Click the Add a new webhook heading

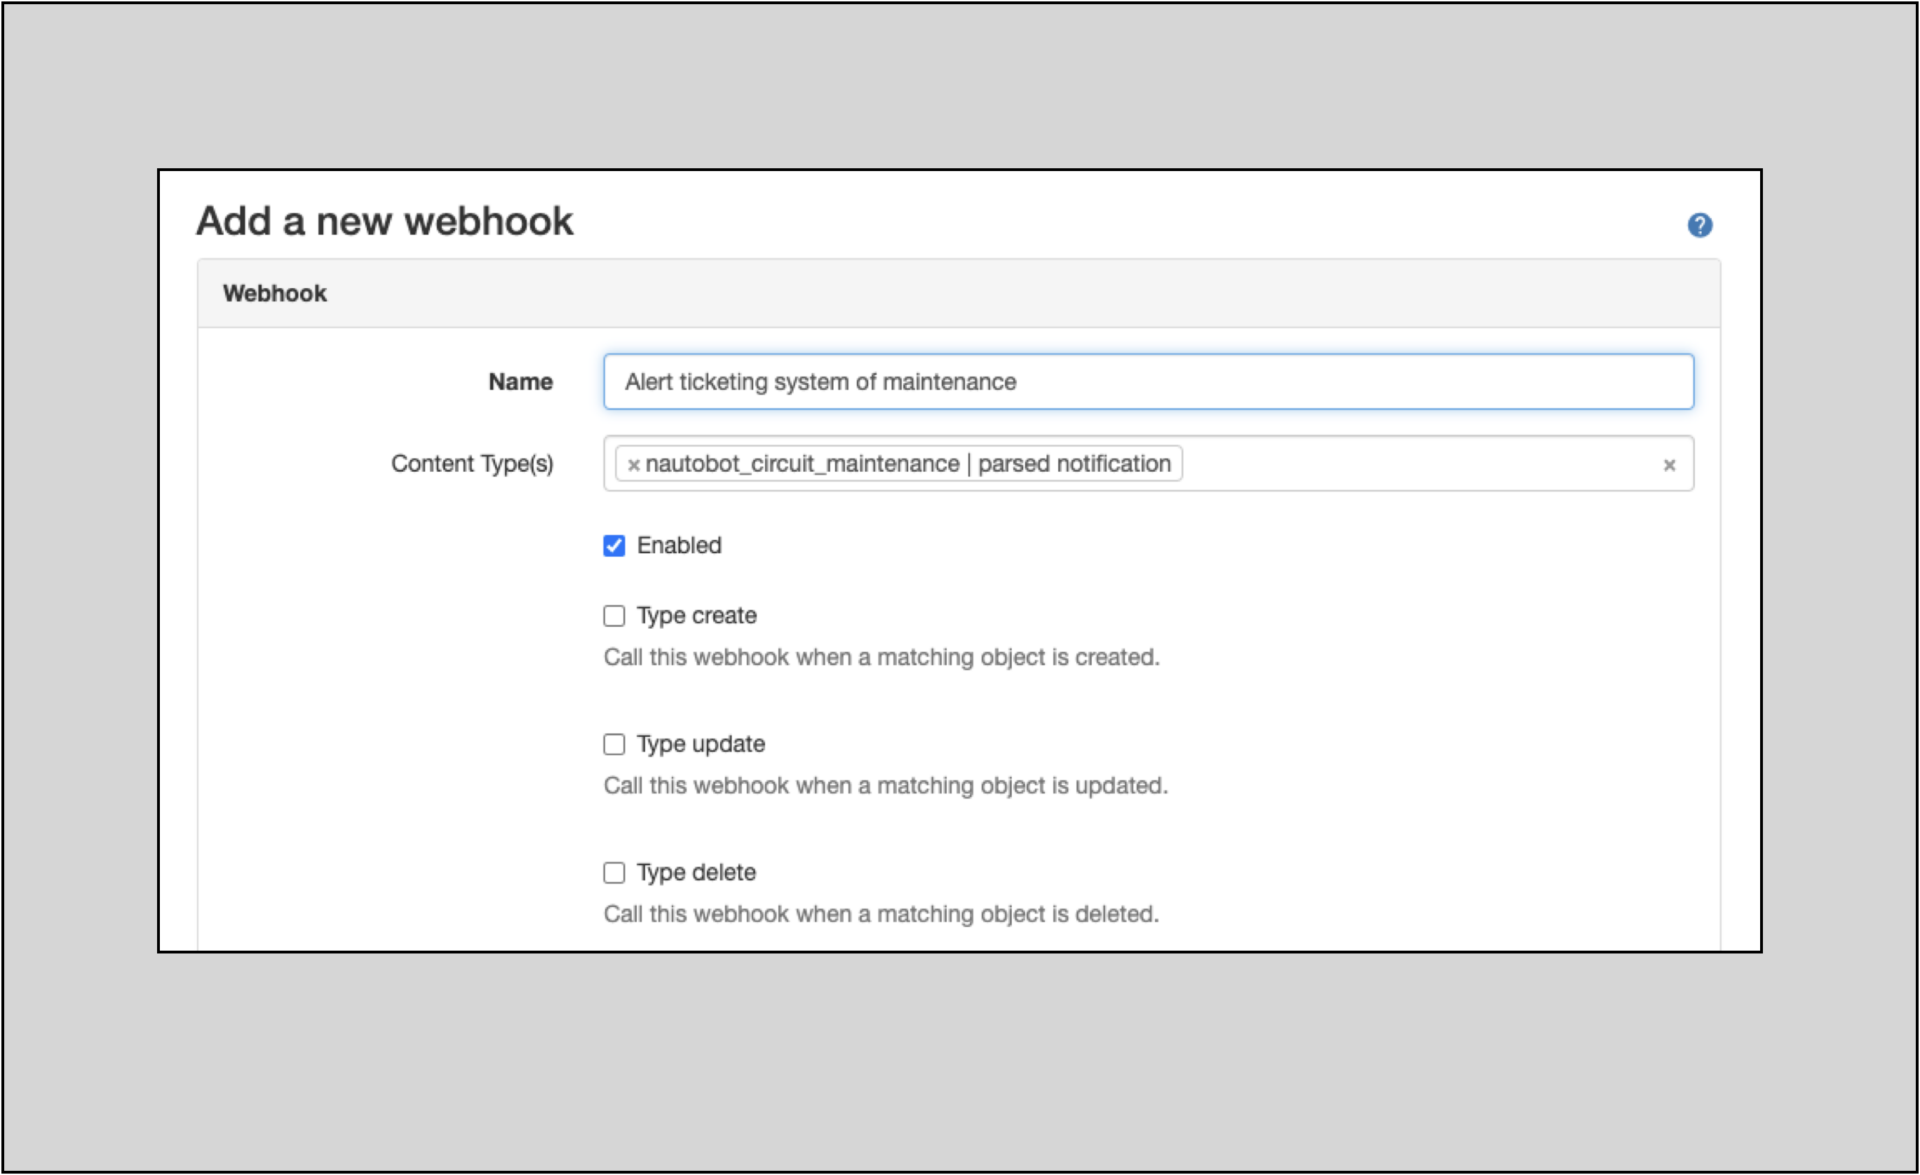386,221
